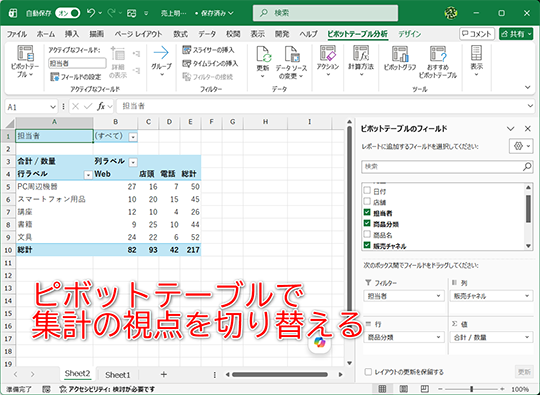Open the グループ arrow button

click(x=162, y=61)
